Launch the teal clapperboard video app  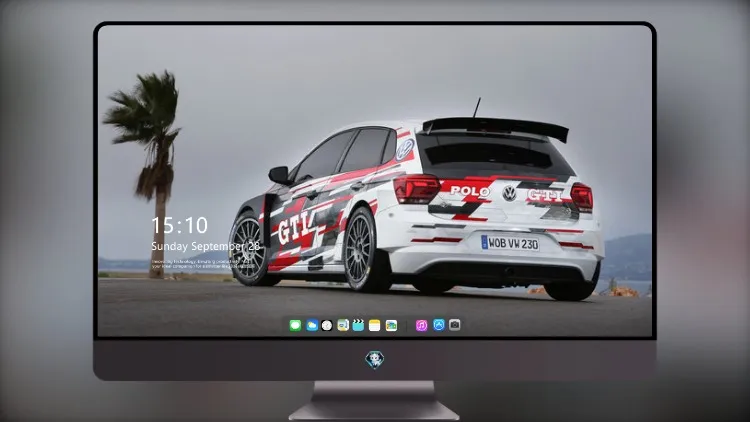358,325
